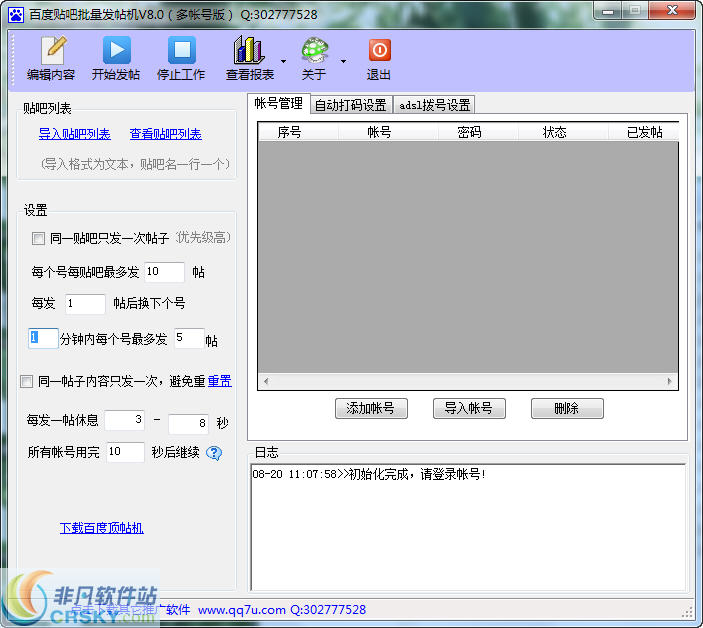Open www.qq7u.com link in status bar
Image resolution: width=703 pixels, height=628 pixels.
point(242,610)
